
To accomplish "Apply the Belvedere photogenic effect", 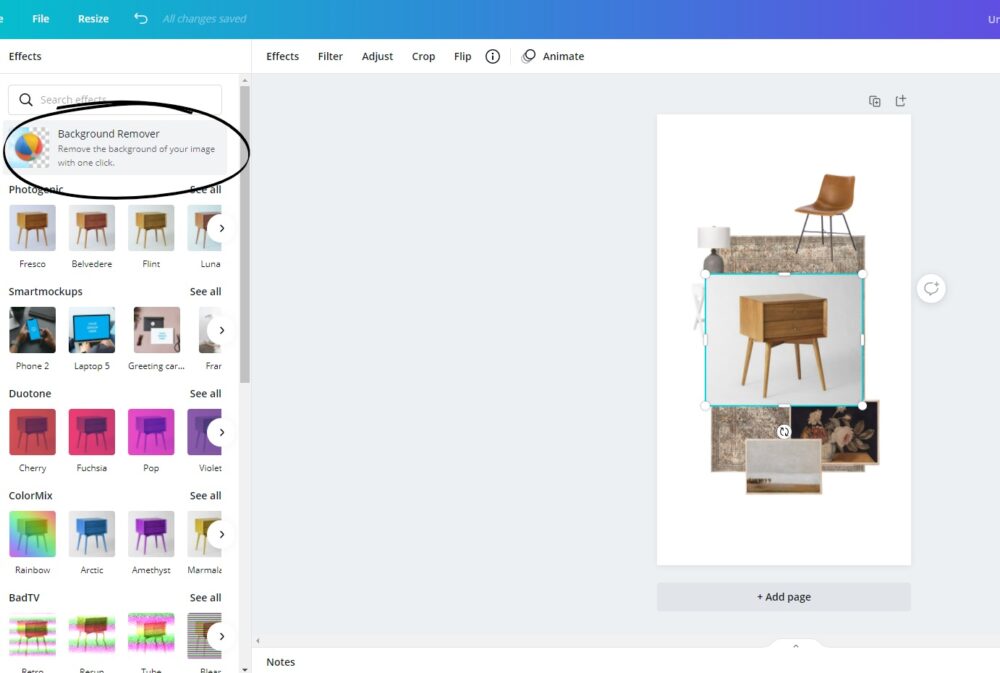I will coord(92,228).
